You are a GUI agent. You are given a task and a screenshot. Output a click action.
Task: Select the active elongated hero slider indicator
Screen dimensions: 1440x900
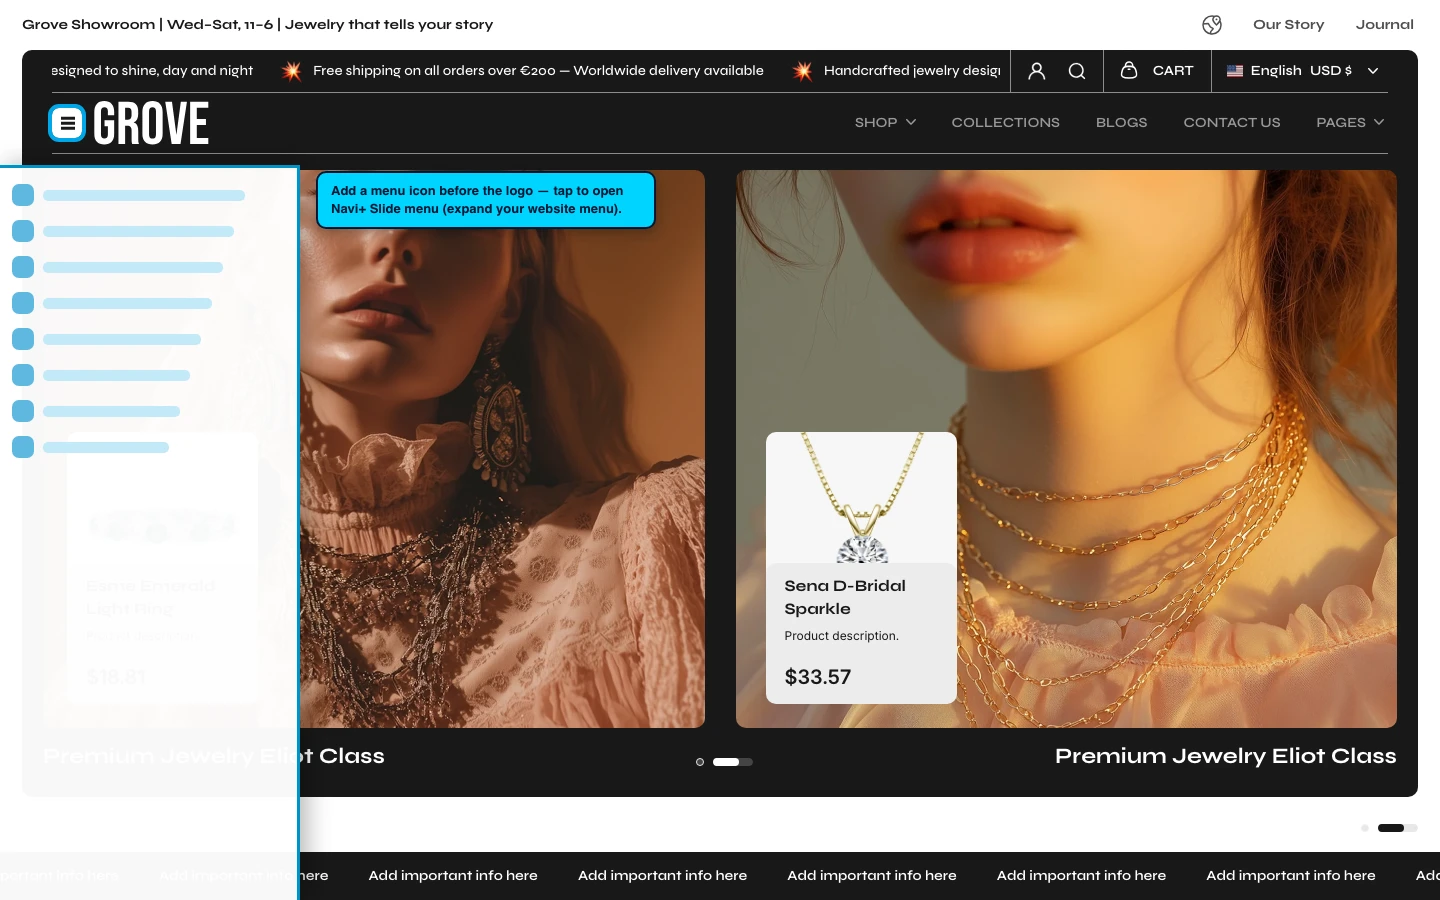[726, 762]
